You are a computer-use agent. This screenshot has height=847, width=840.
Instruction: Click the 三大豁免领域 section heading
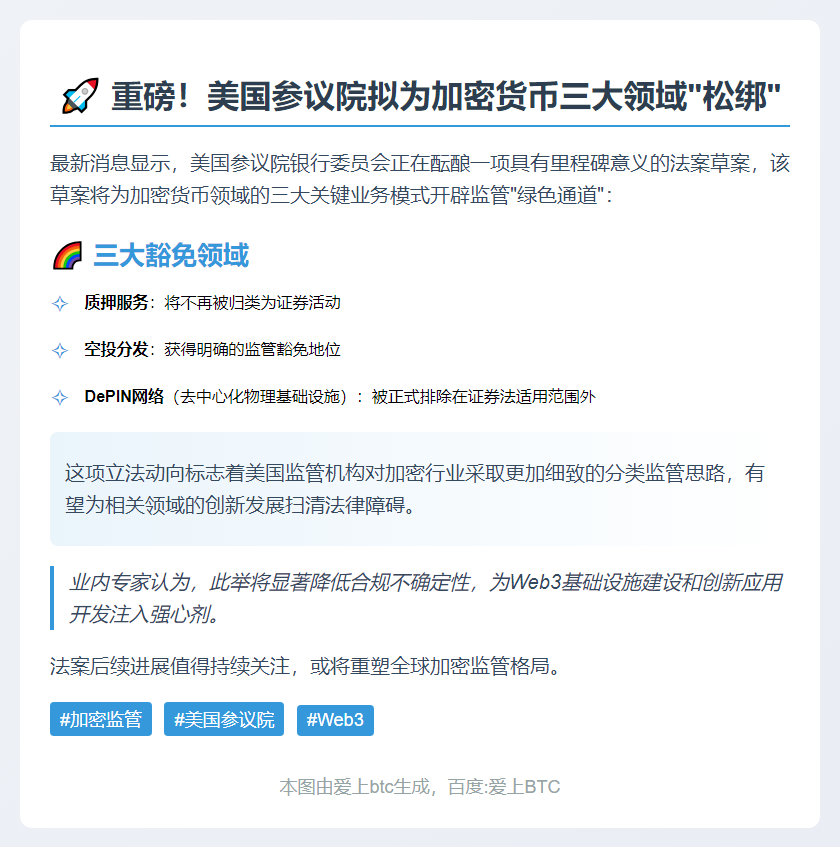171,255
